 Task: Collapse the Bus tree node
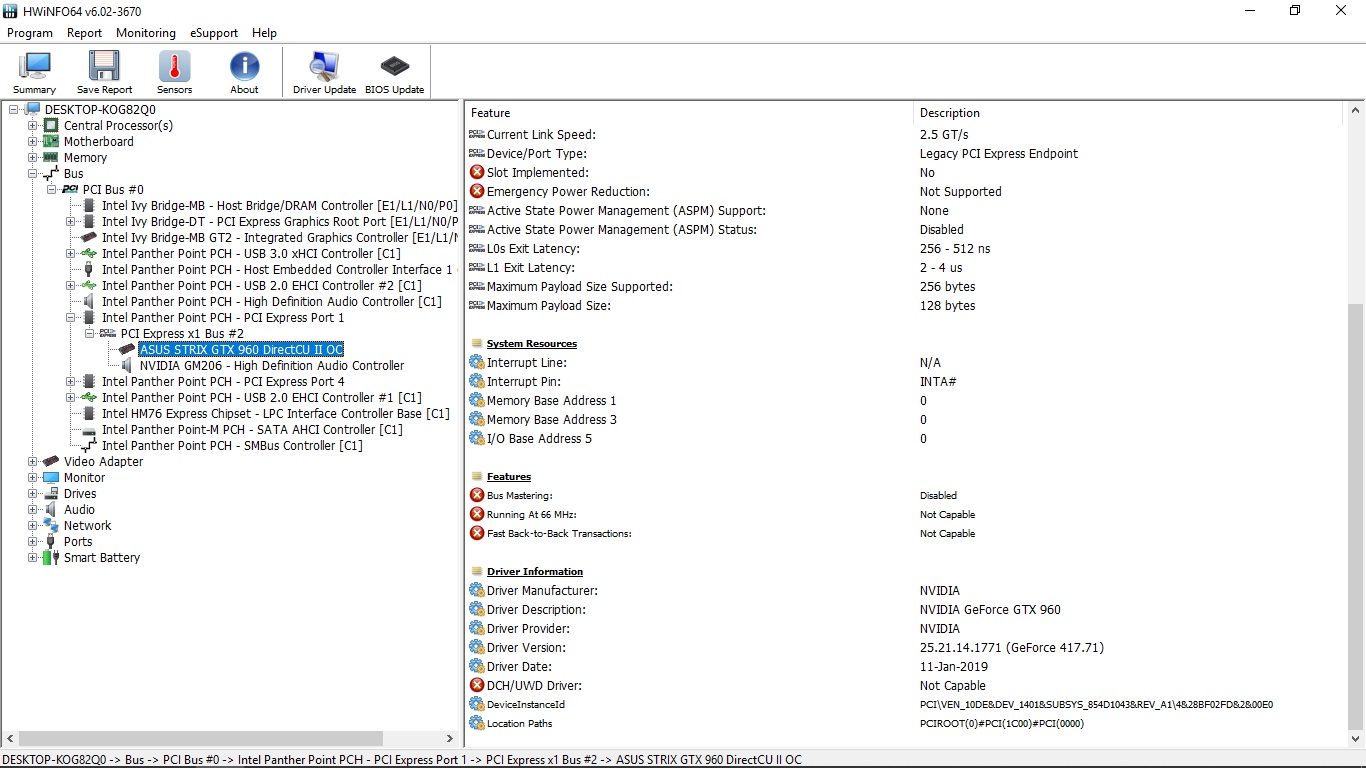pos(33,174)
